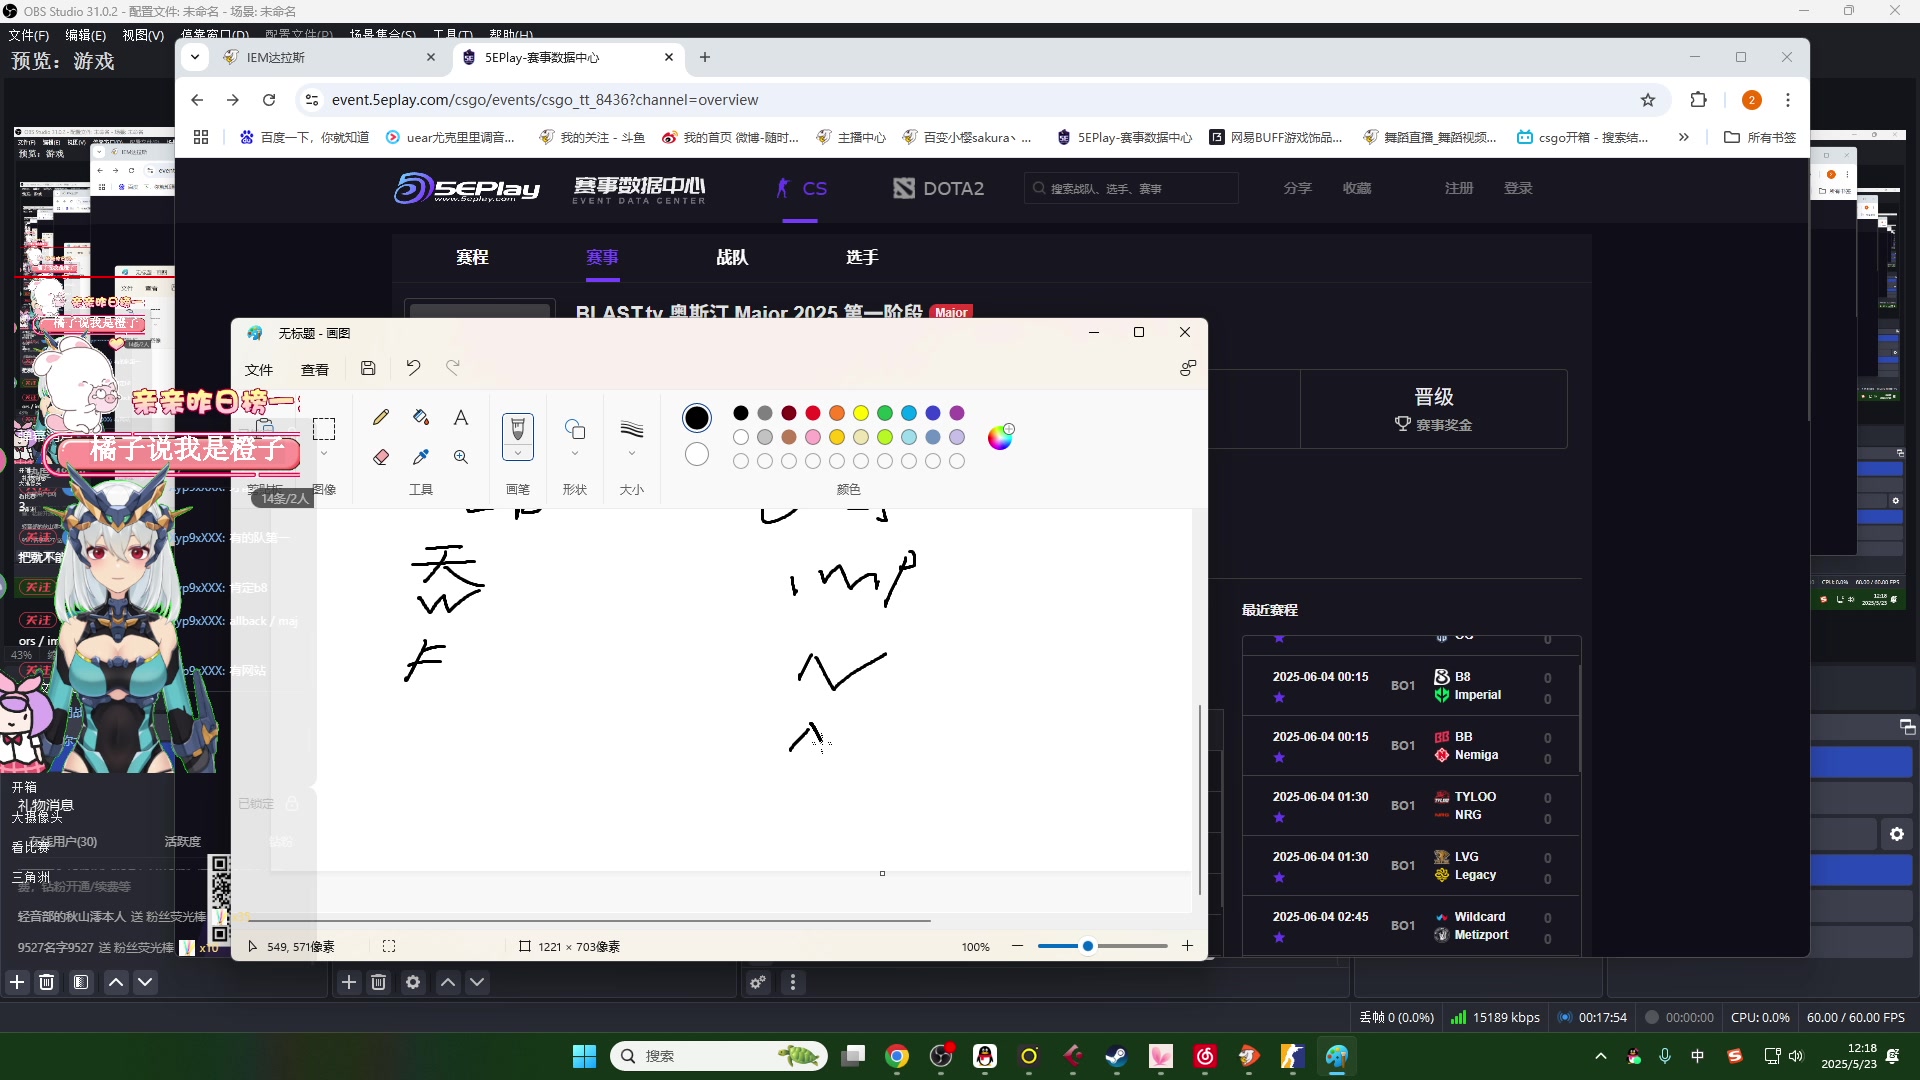This screenshot has width=1920, height=1080.
Task: Toggle favorite star for LVG vs Legacy match
Action: coord(1279,877)
